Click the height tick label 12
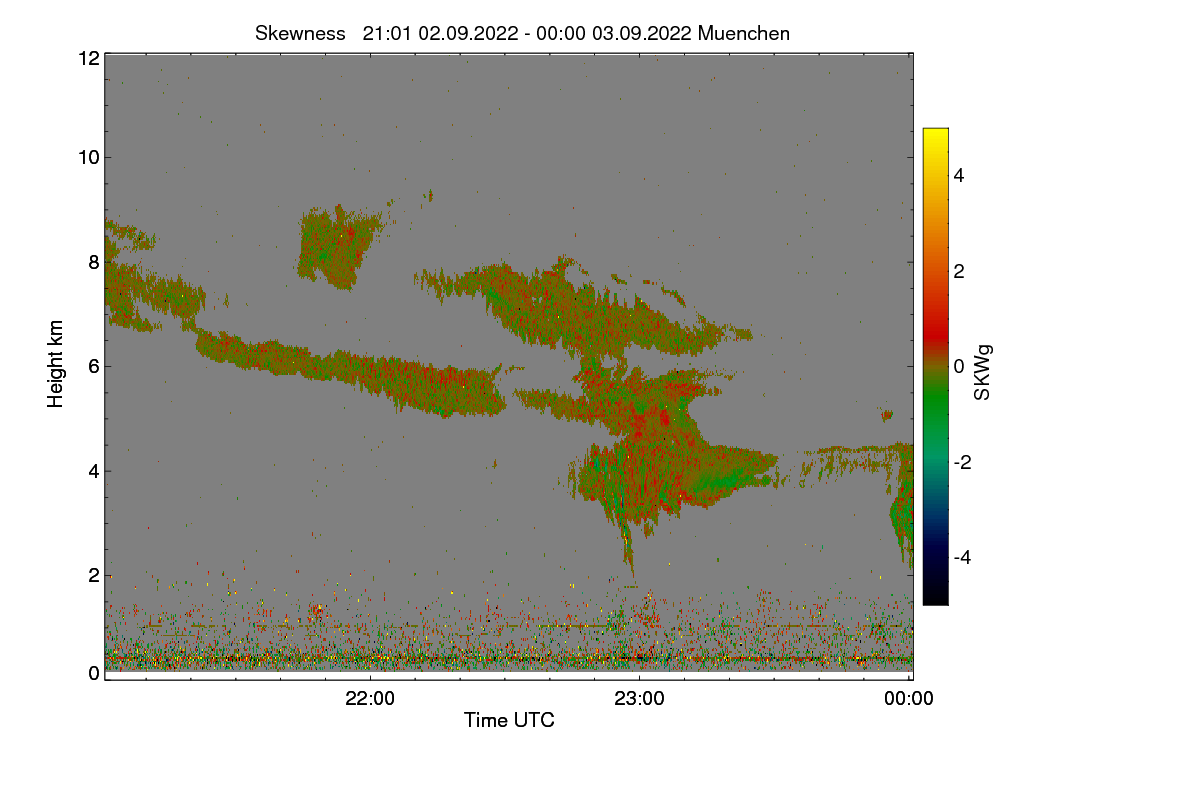 point(87,58)
